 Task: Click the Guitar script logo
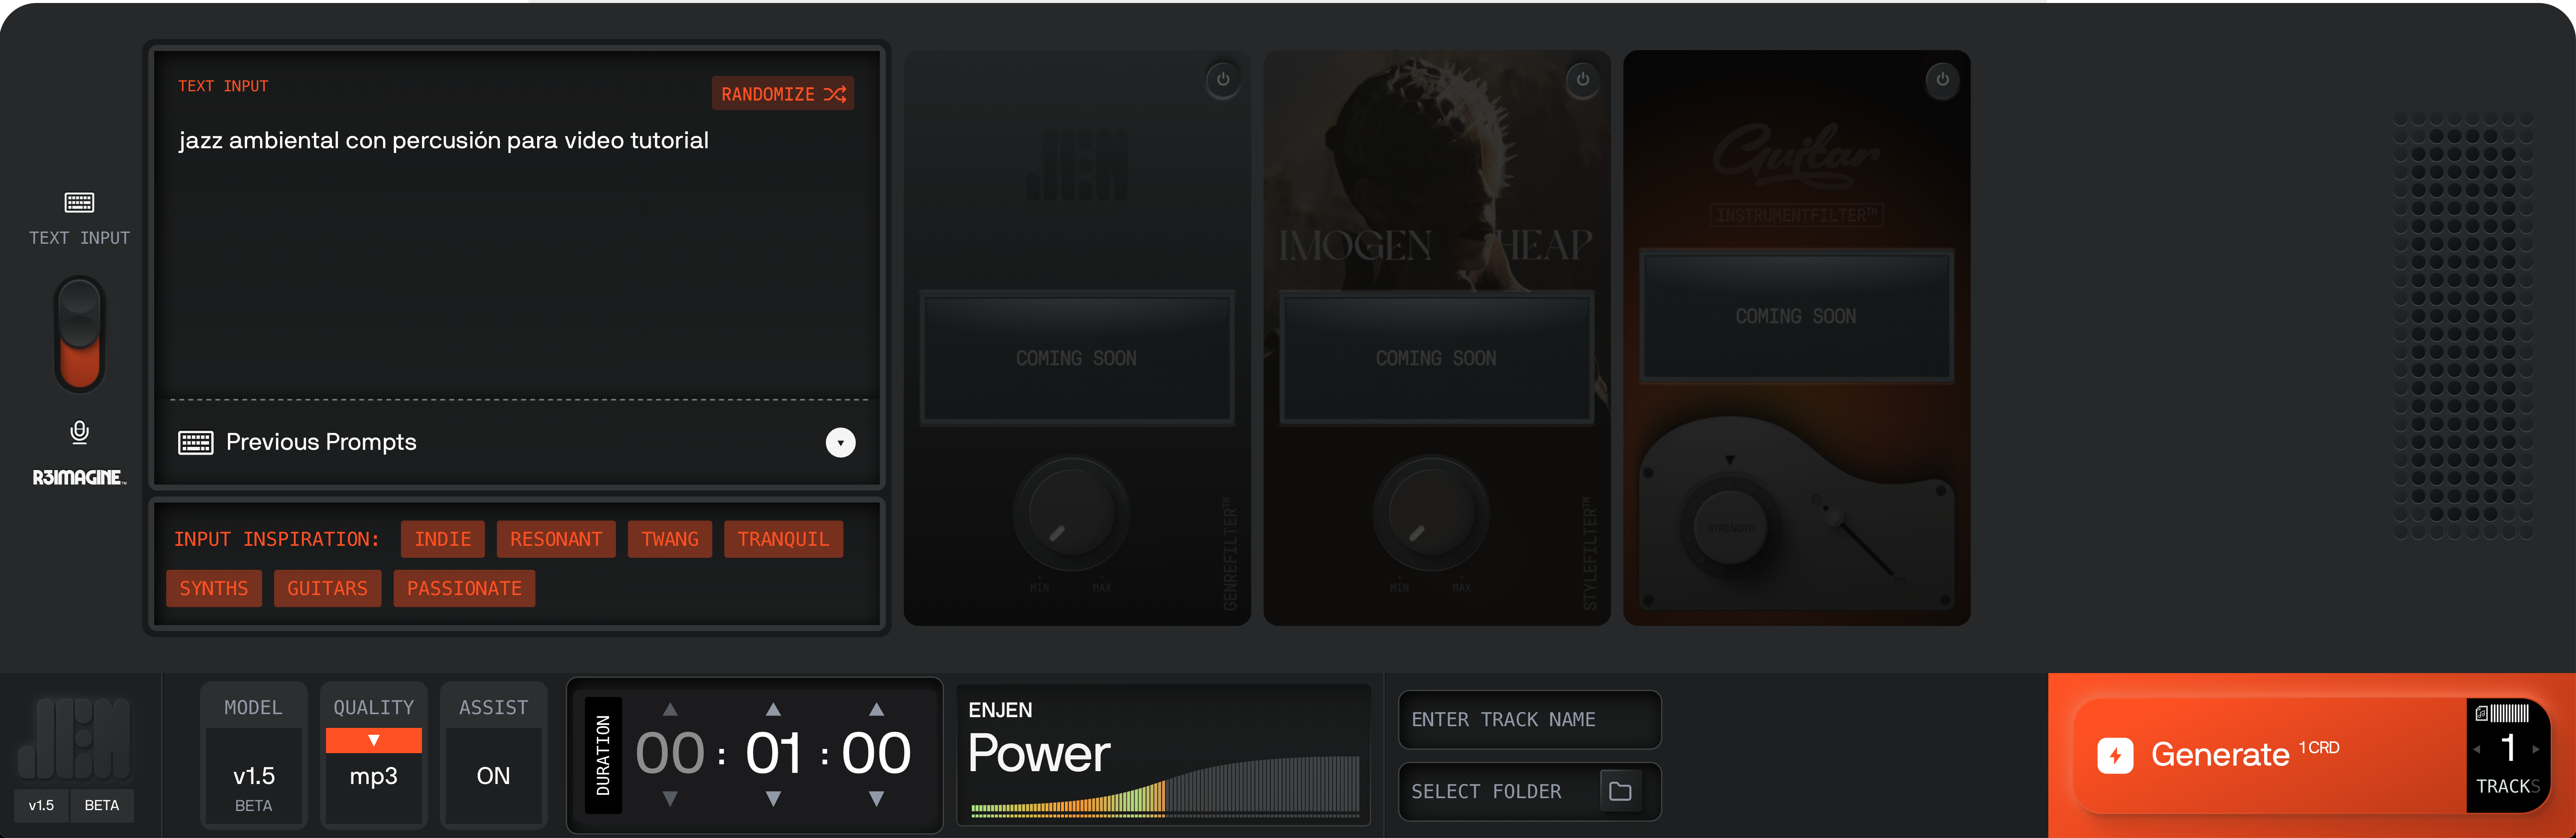1796,156
